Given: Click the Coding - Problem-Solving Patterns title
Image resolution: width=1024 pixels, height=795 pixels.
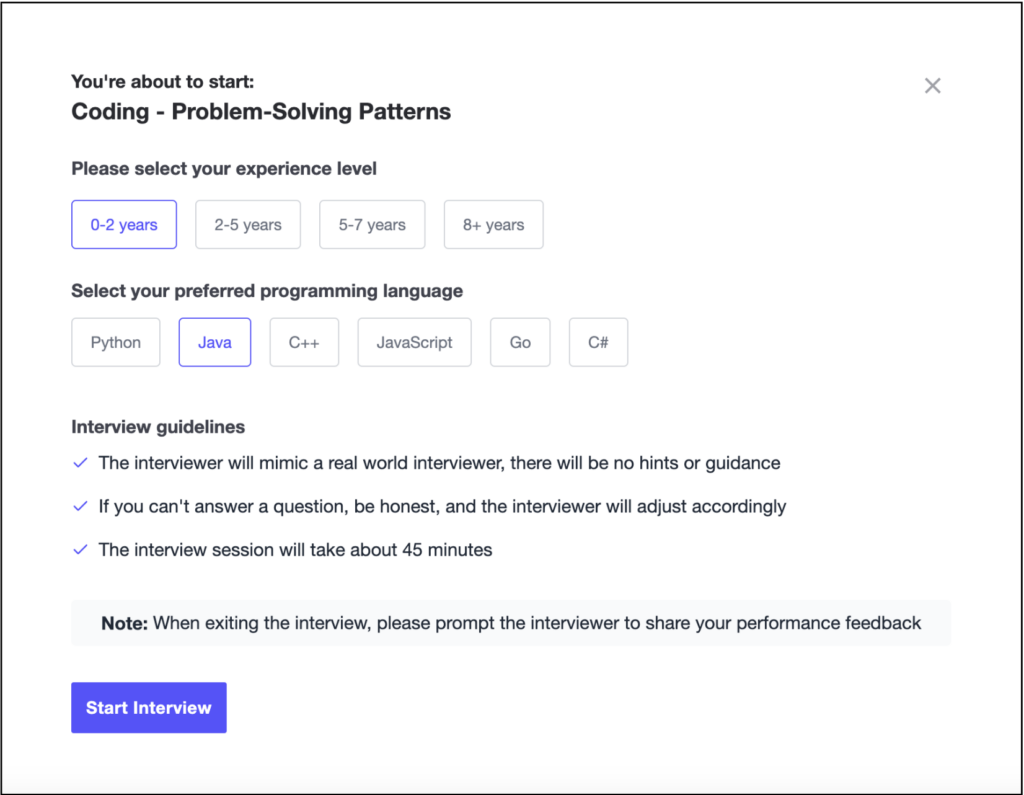Looking at the screenshot, I should (x=260, y=111).
